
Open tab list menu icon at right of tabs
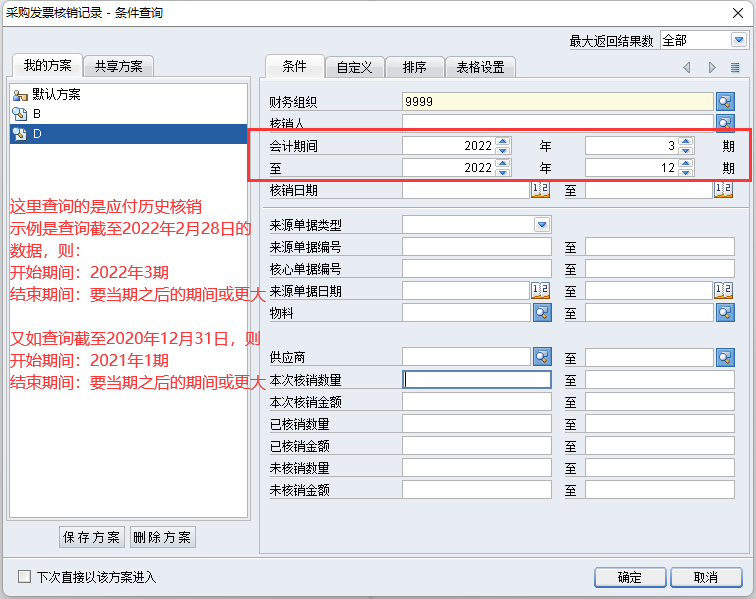(x=735, y=68)
